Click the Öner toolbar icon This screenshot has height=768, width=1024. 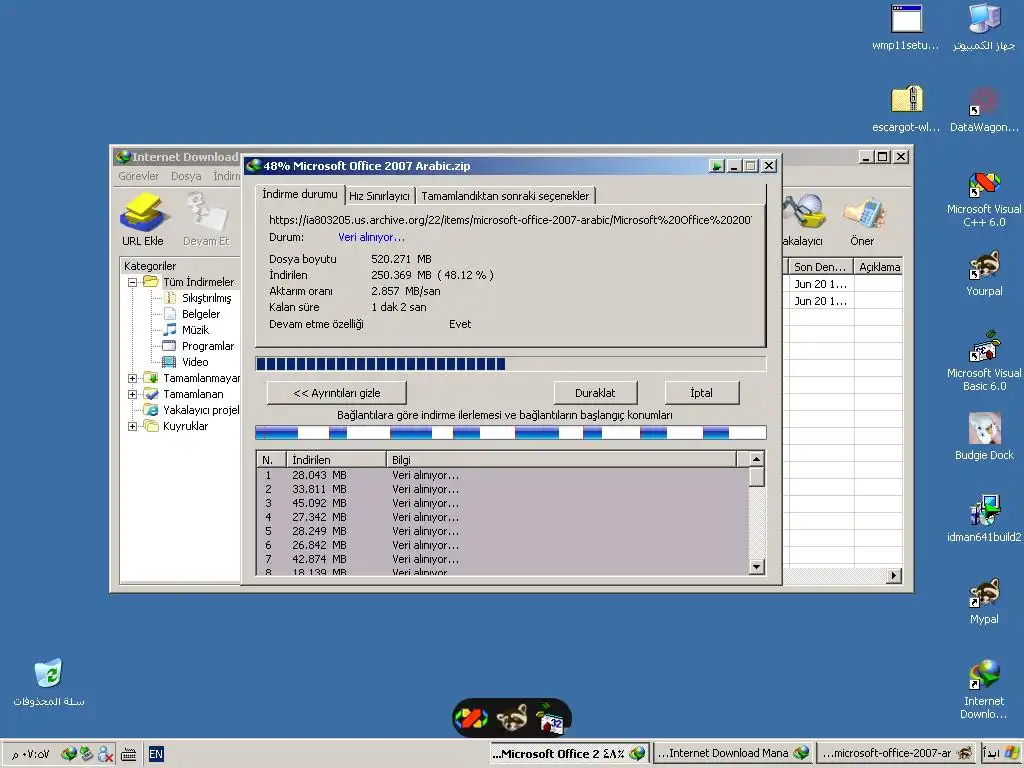click(x=862, y=219)
